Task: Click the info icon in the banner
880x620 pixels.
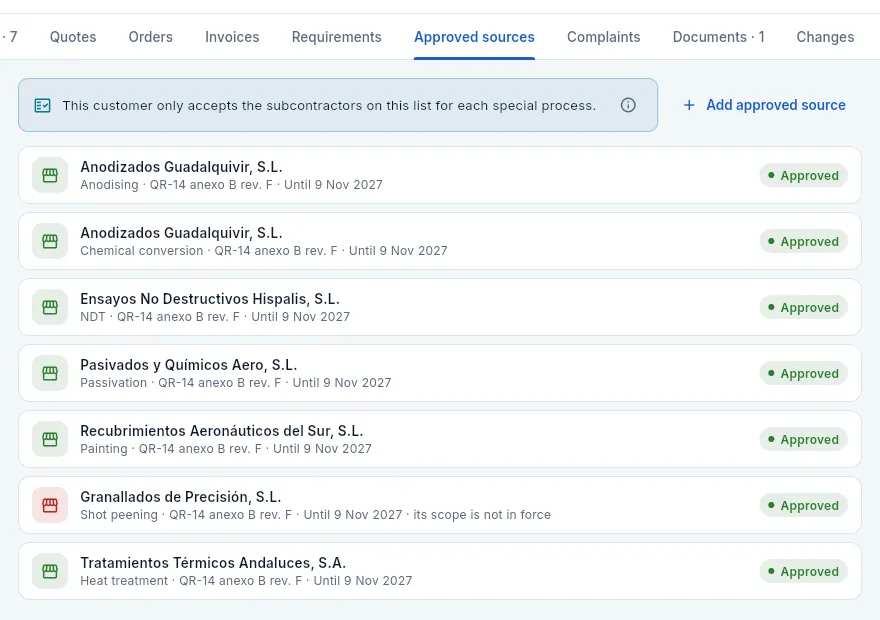Action: 628,105
